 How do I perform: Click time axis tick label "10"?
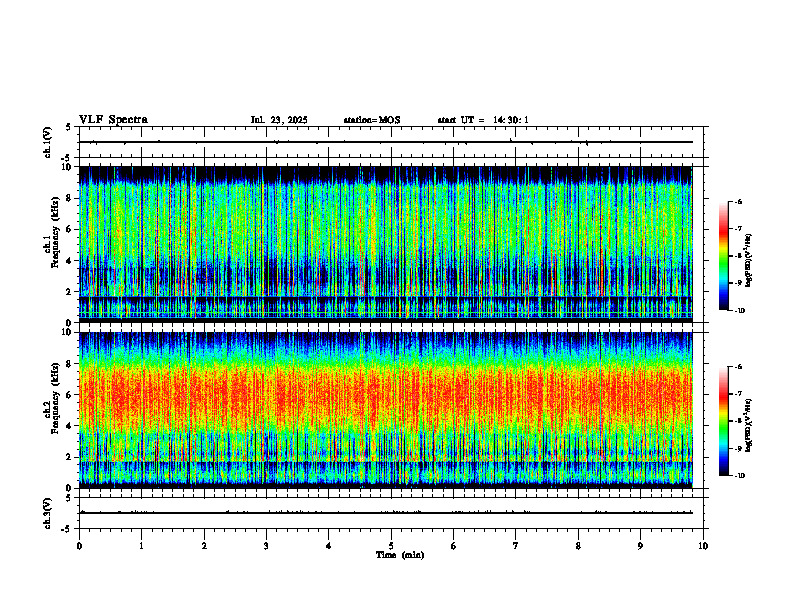point(703,546)
